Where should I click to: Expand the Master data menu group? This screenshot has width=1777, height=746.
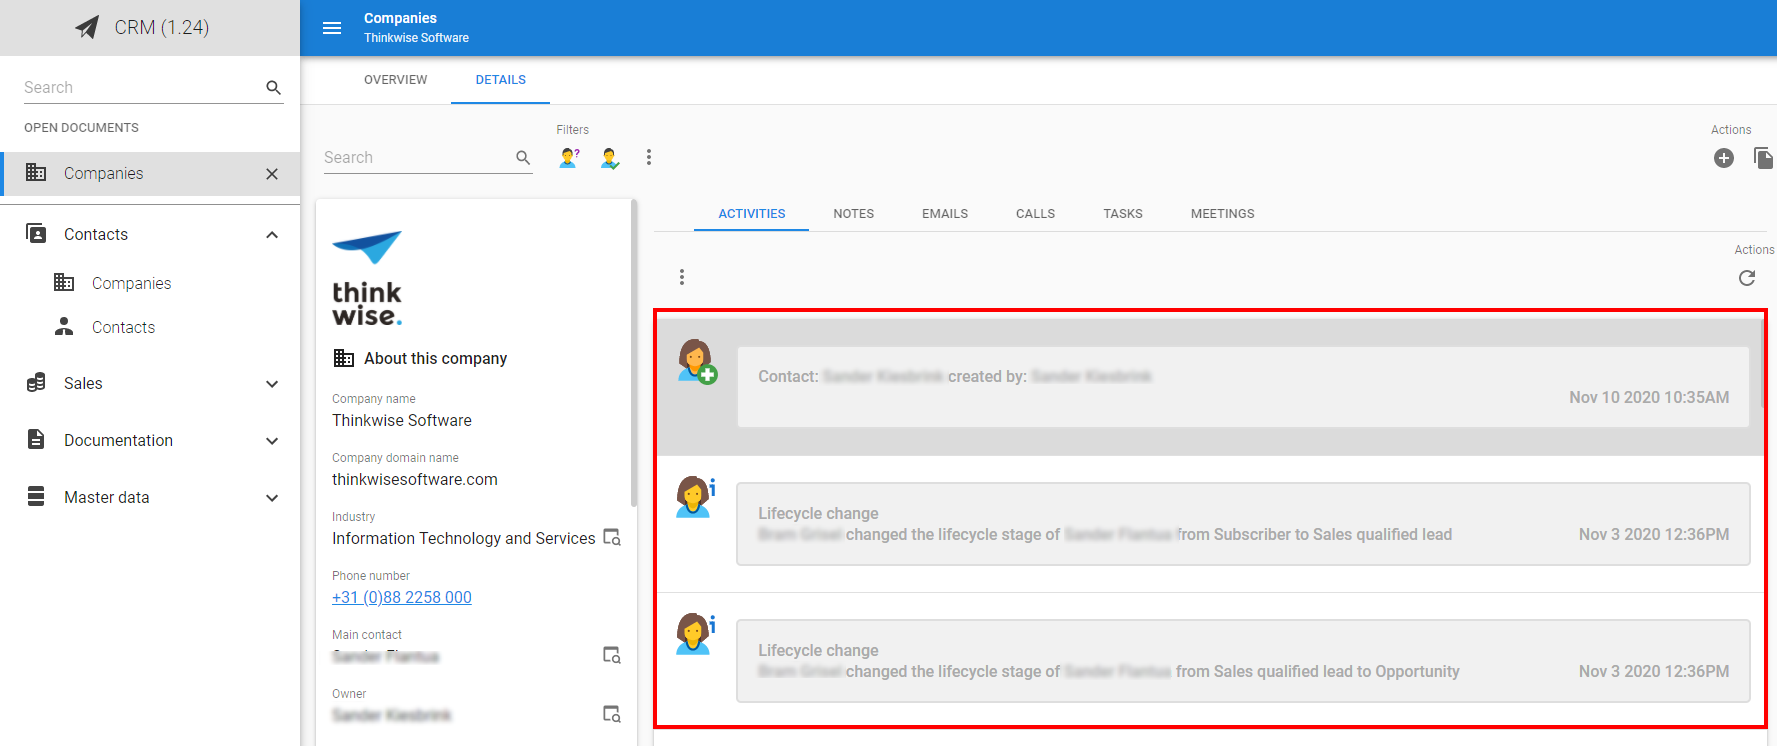272,498
